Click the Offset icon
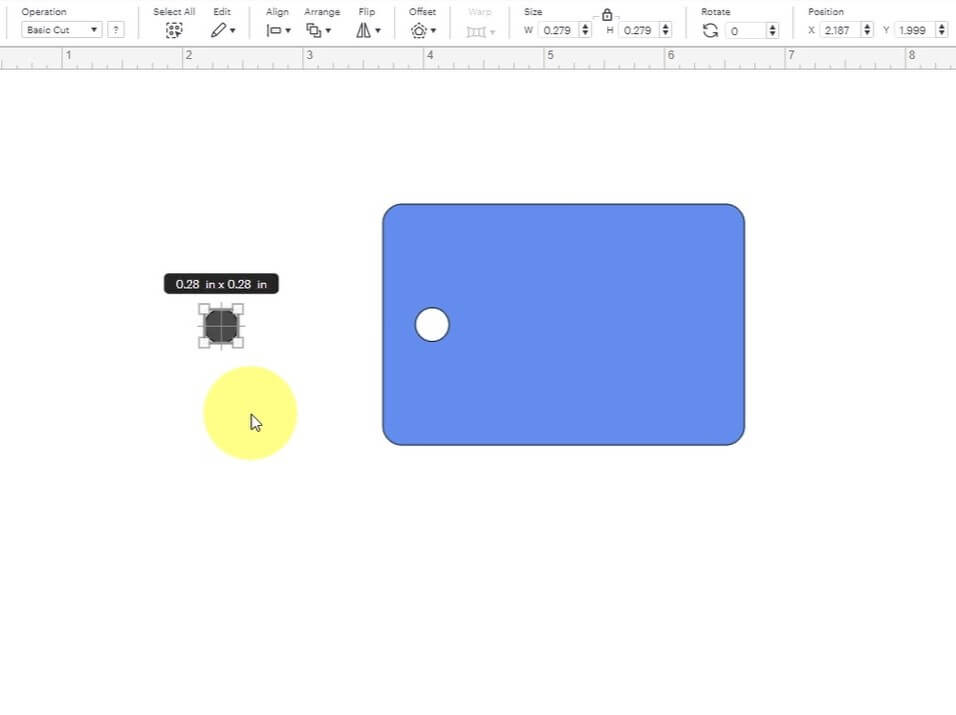The width and height of the screenshot is (956, 715). tap(419, 30)
